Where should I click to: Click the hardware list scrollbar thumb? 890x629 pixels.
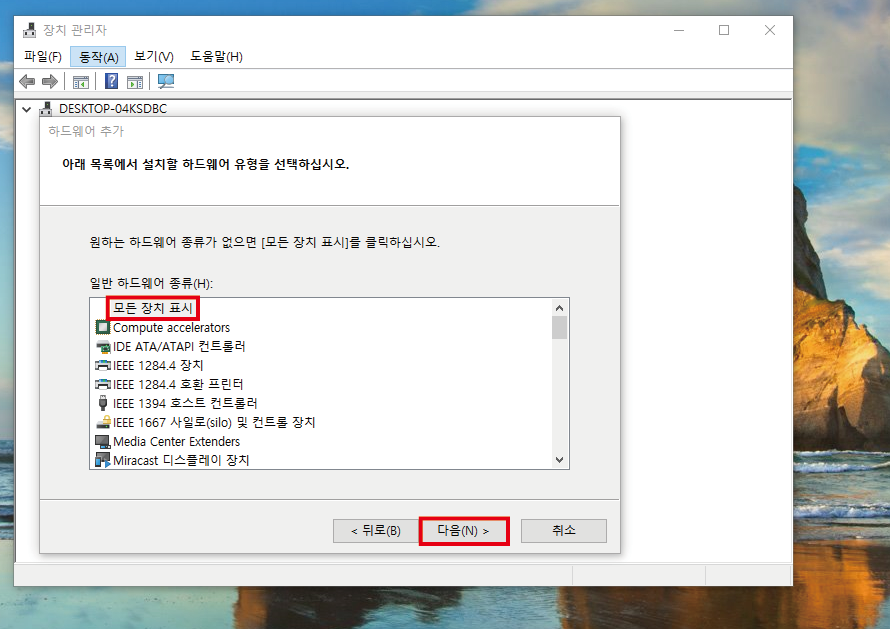[x=560, y=328]
